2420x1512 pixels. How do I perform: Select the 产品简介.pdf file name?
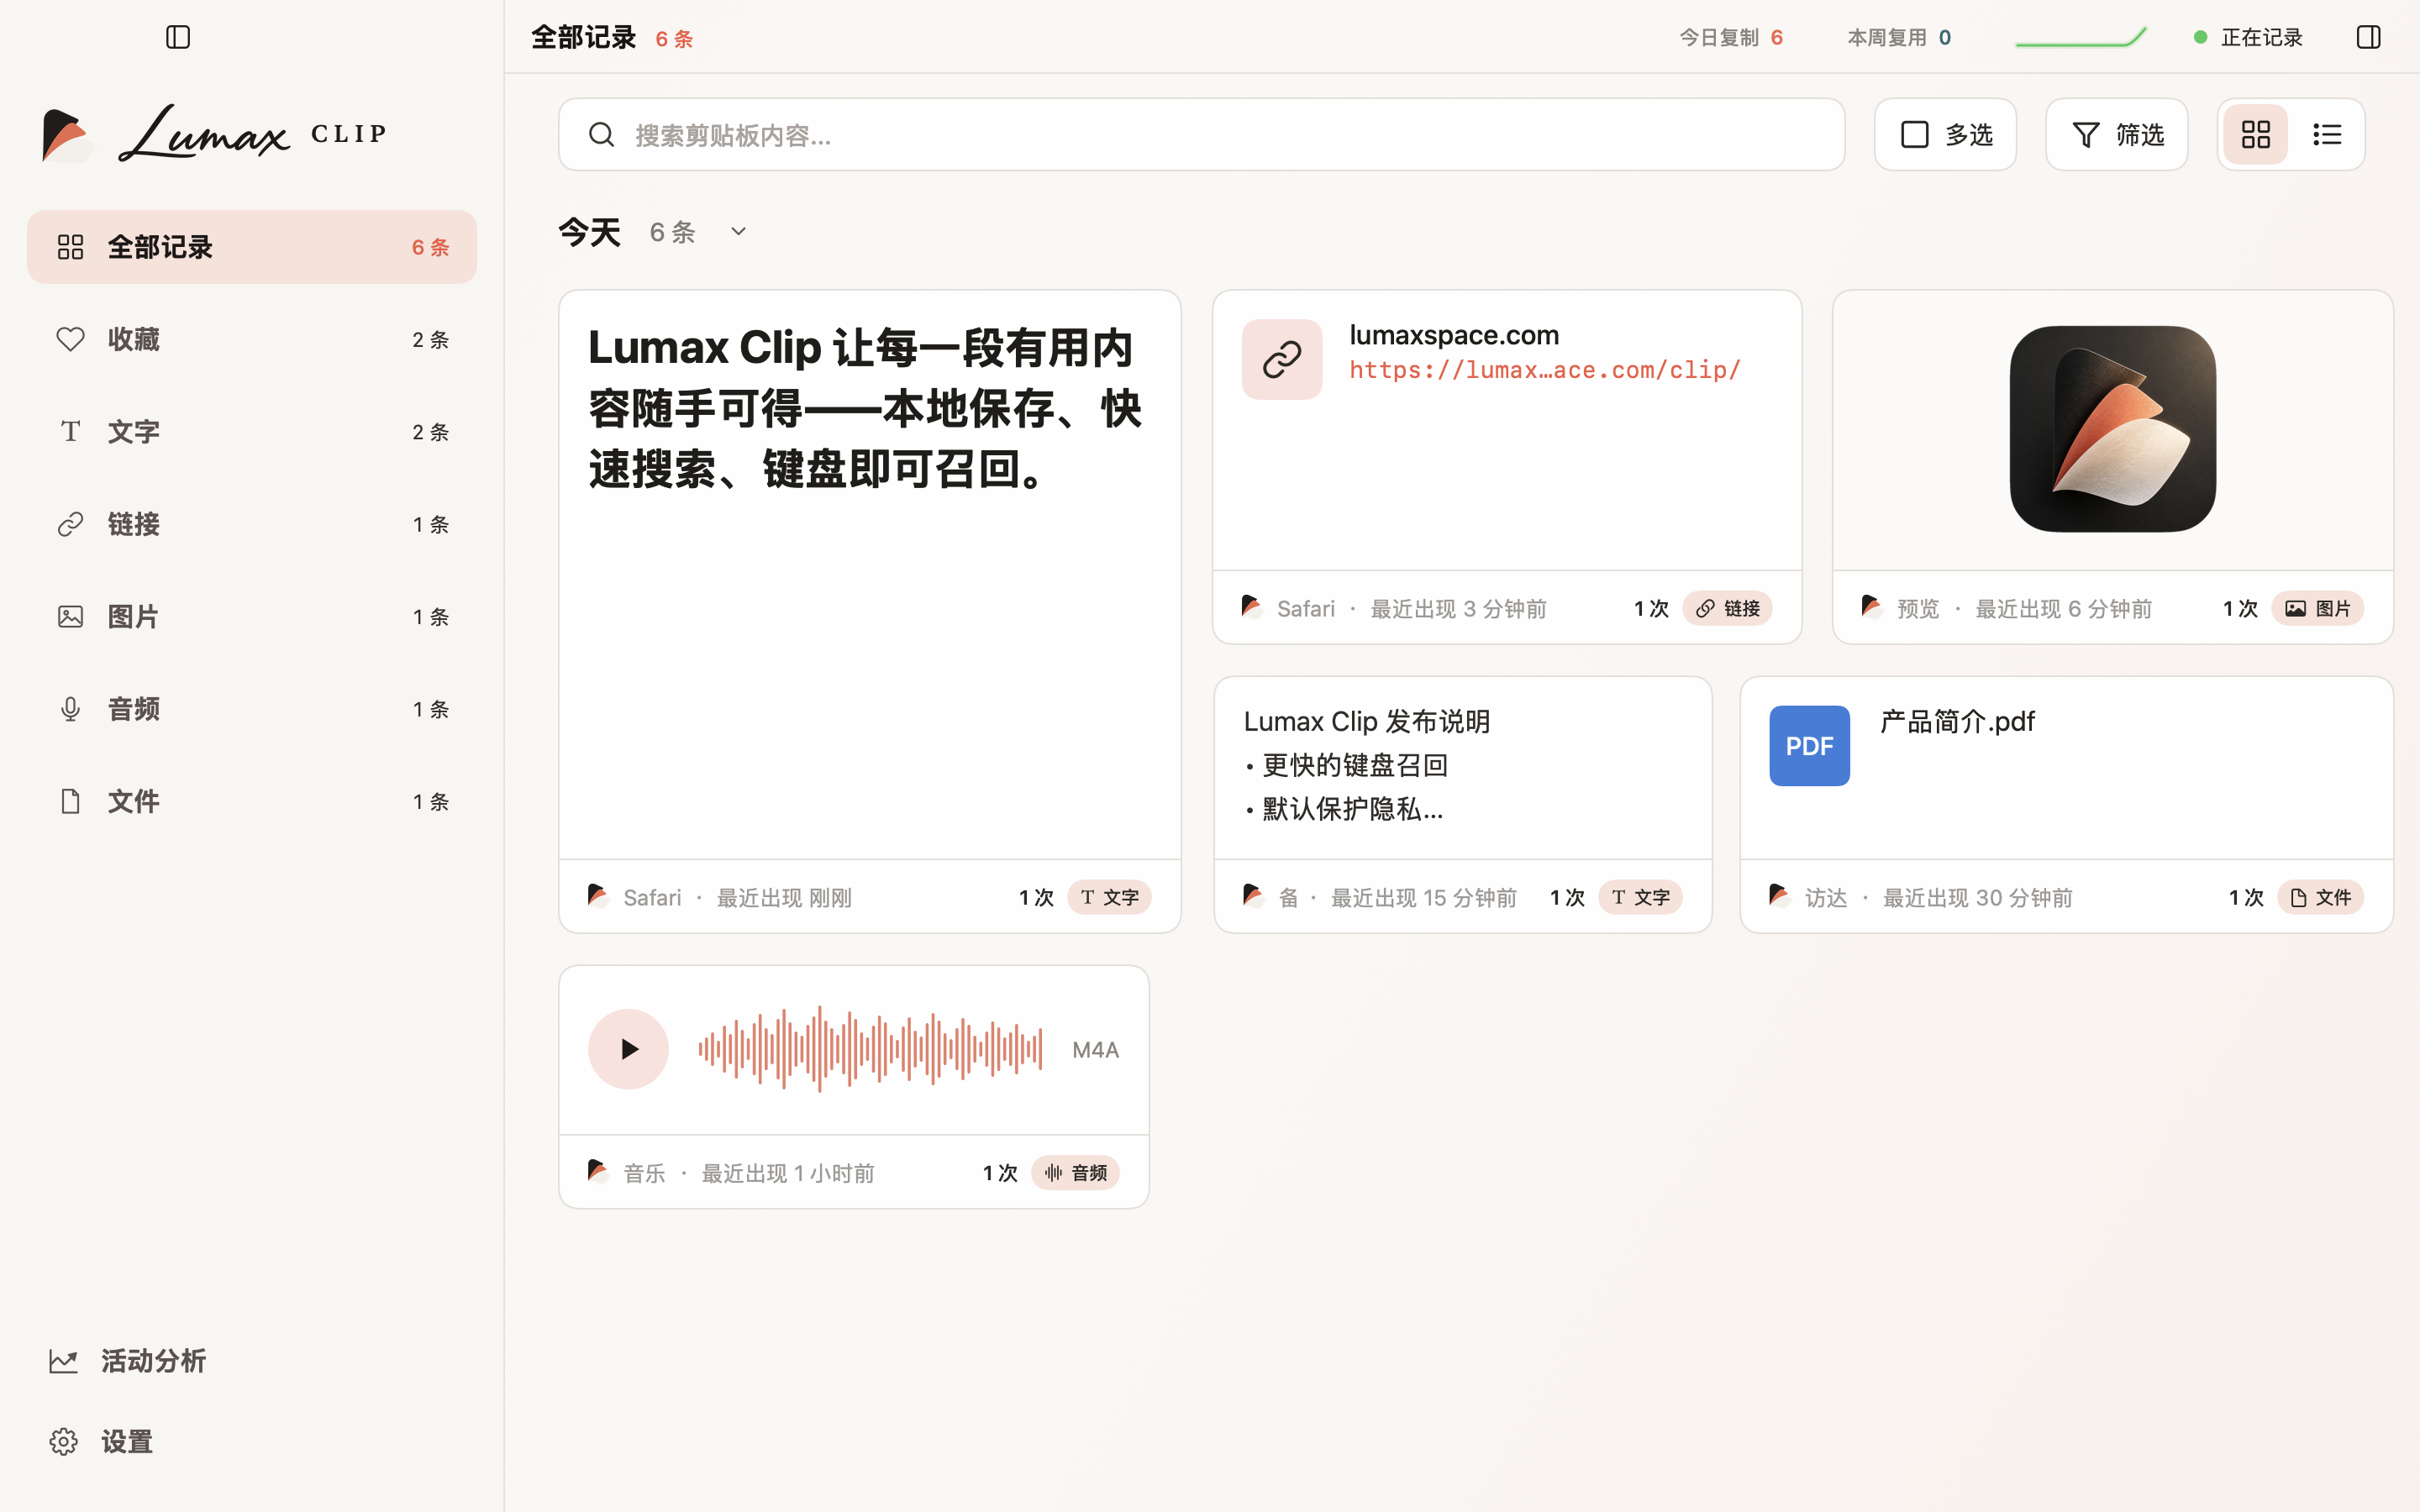tap(1957, 721)
